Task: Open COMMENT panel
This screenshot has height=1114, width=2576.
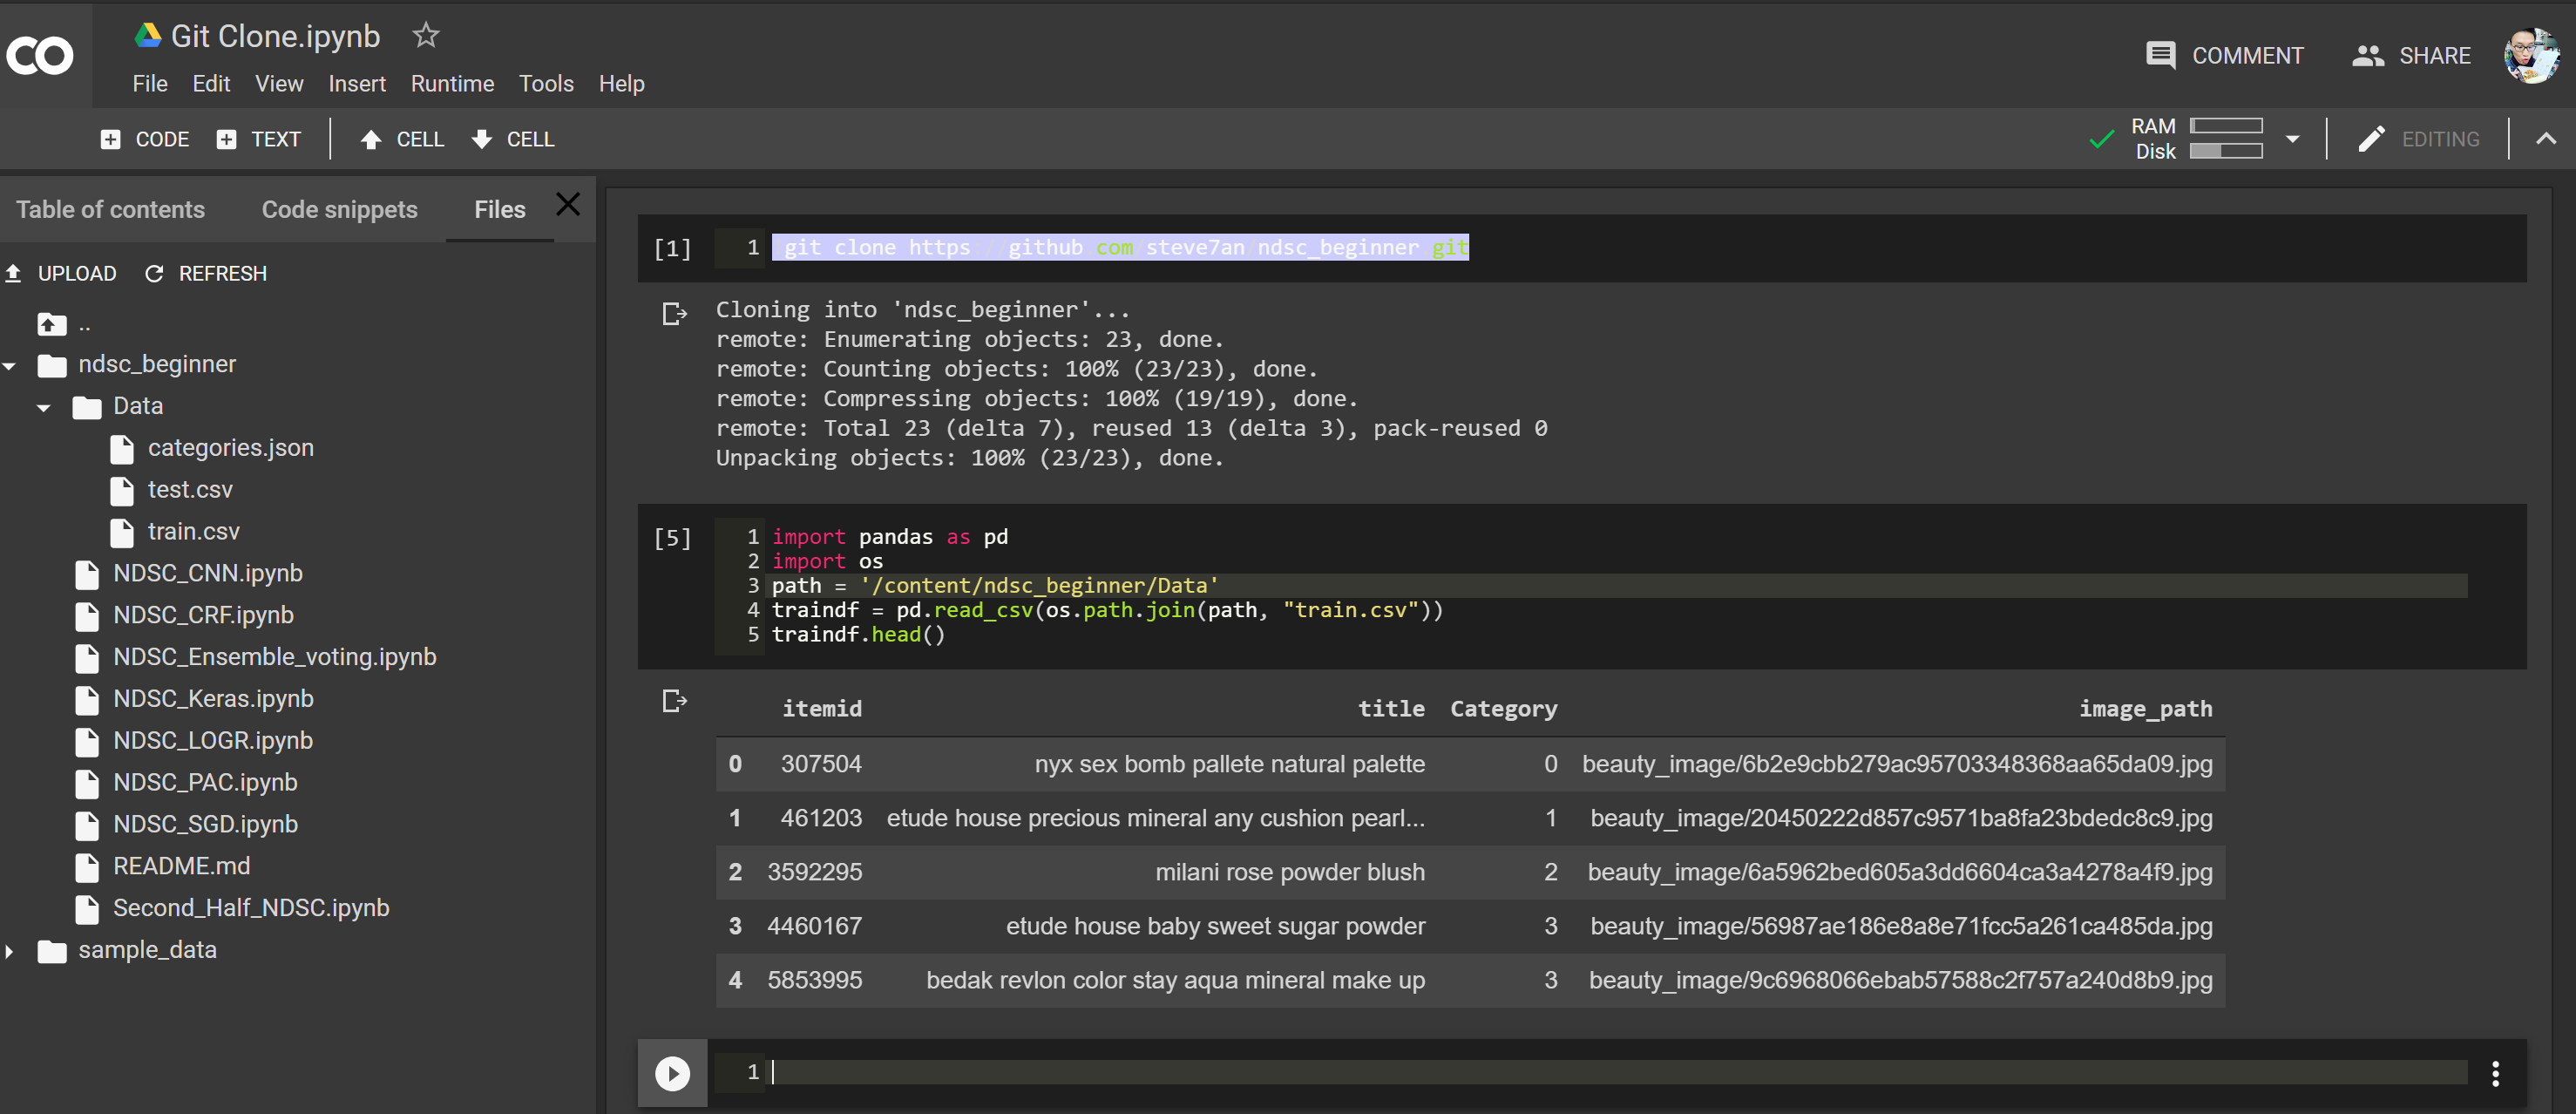Action: coord(2225,55)
